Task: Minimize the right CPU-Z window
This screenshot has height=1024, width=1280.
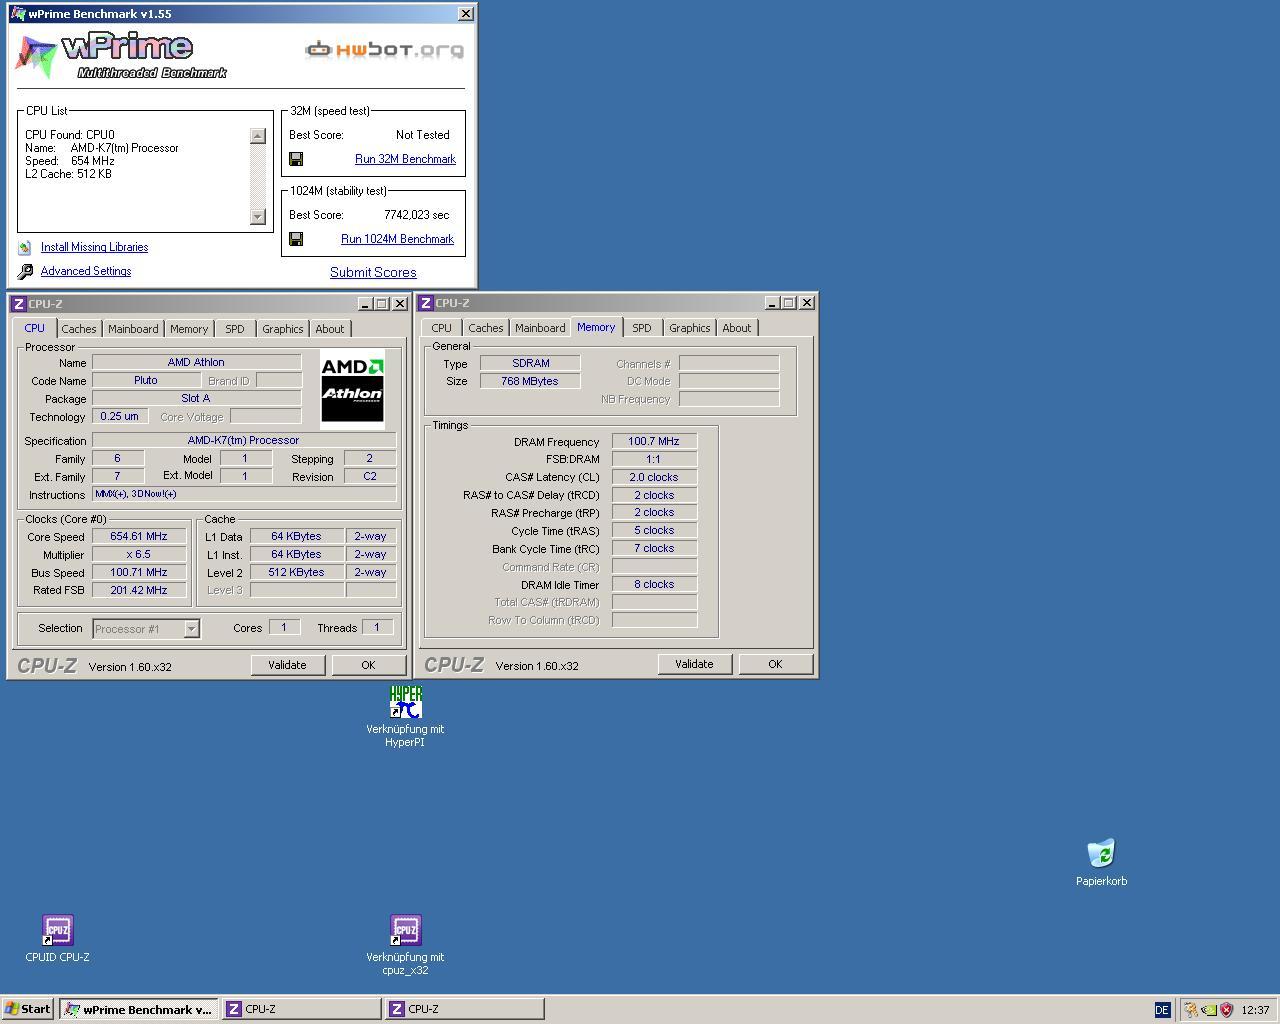Action: [x=773, y=302]
